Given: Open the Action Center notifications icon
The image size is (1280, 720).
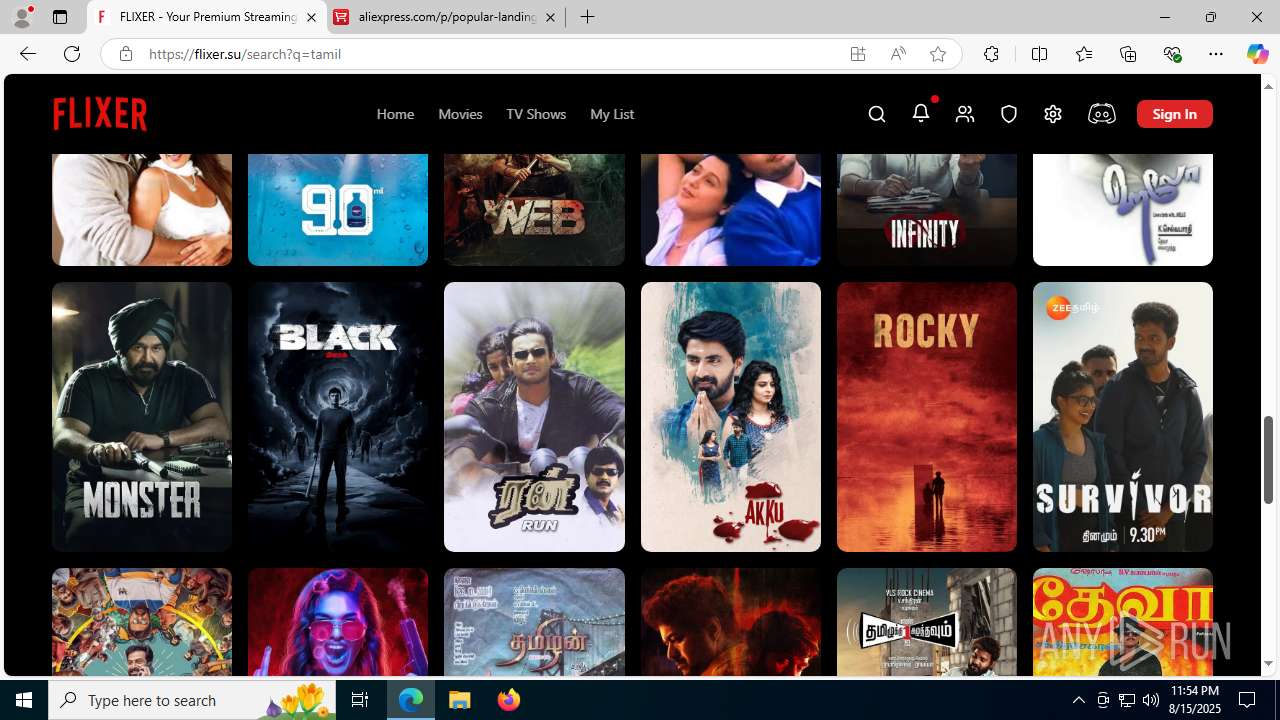Looking at the screenshot, I should (1248, 700).
